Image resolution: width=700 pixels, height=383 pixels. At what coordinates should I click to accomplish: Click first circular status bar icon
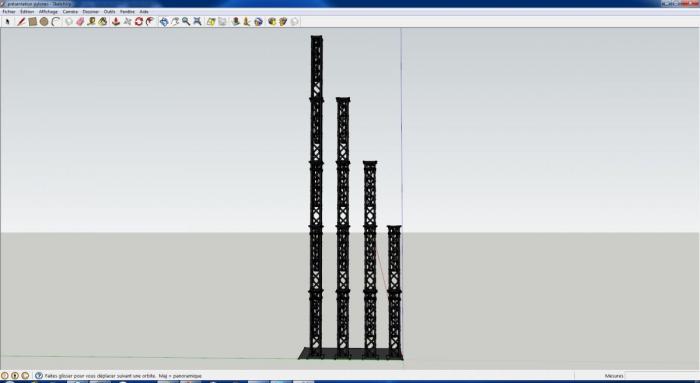[4, 376]
